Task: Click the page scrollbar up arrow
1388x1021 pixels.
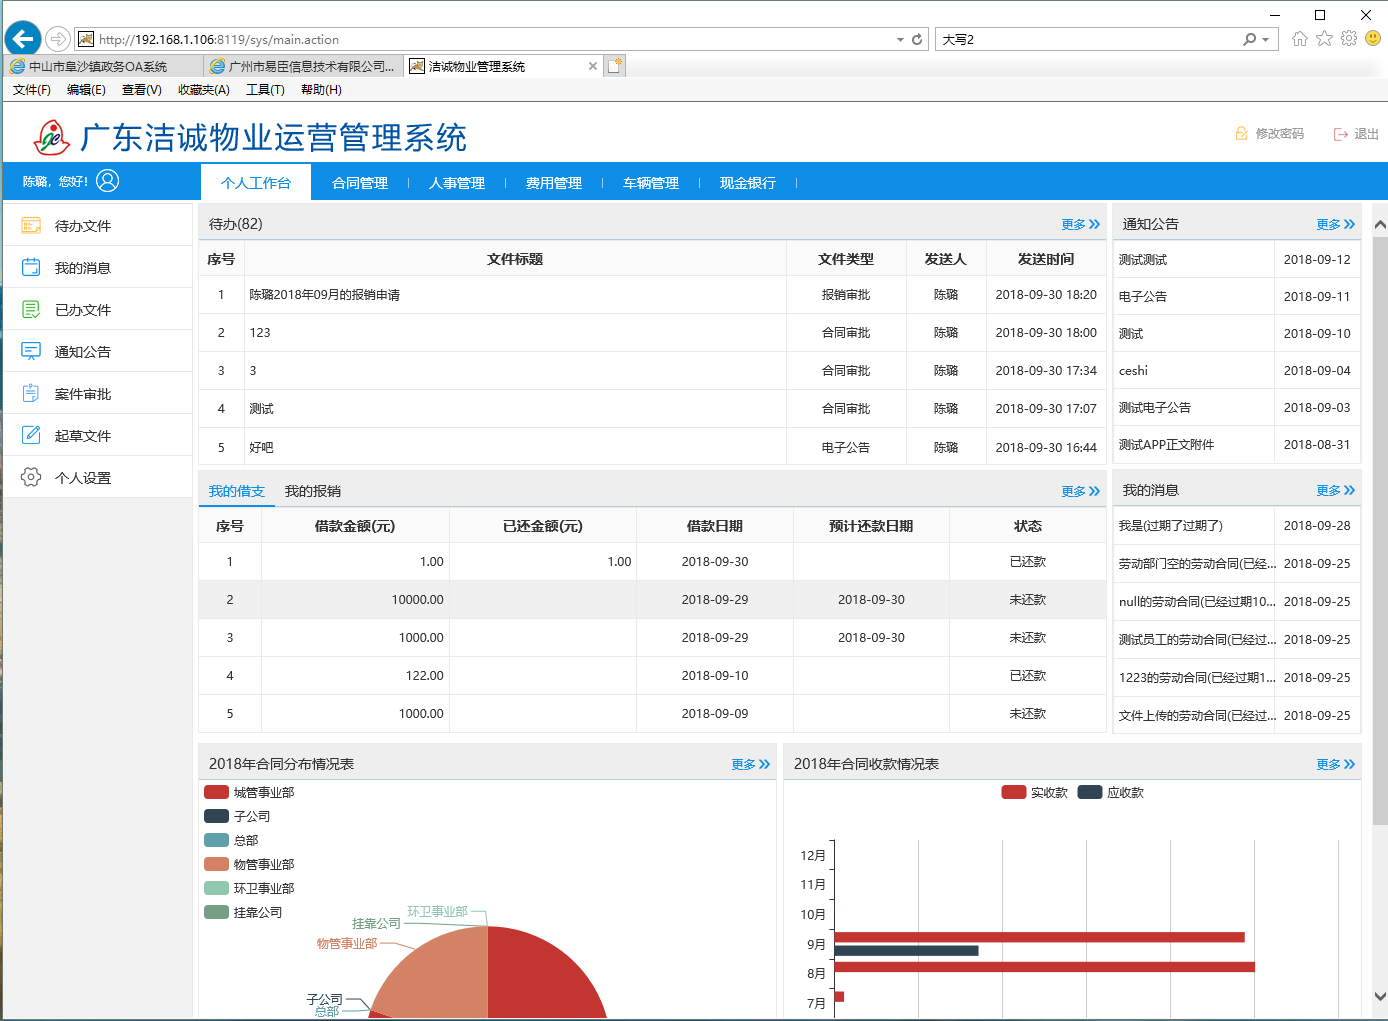Action: pyautogui.click(x=1380, y=224)
